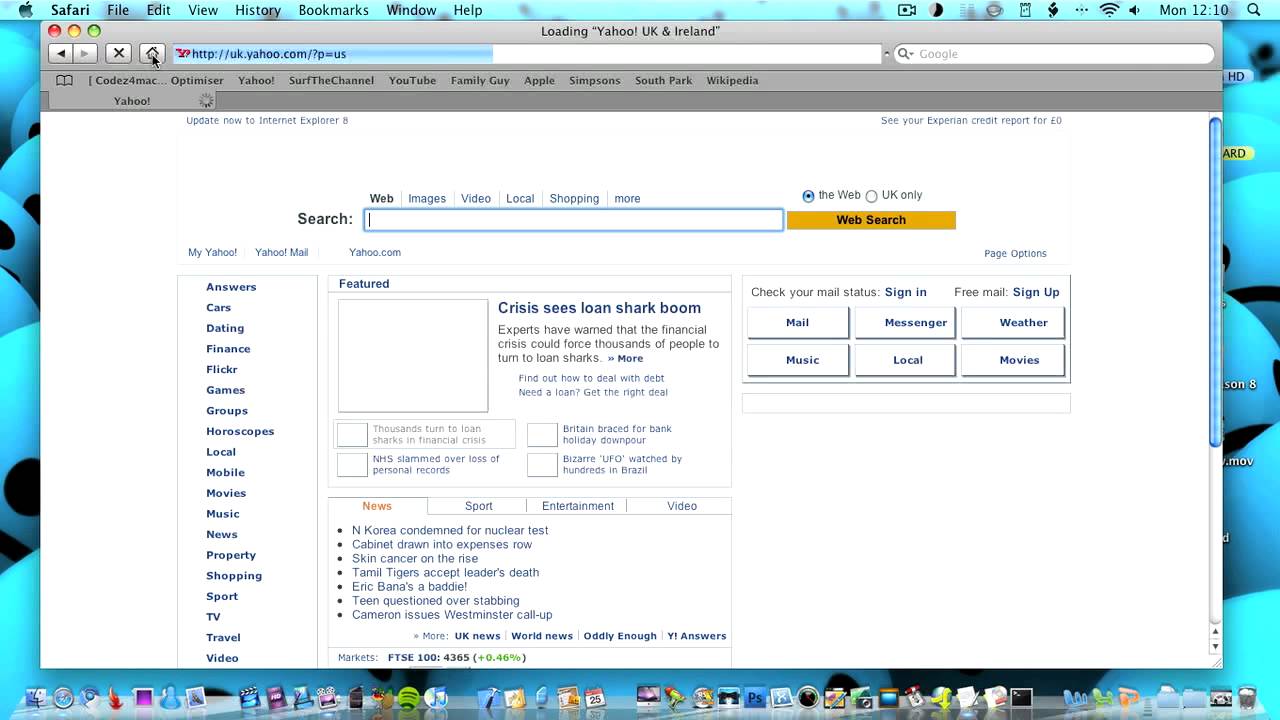Viewport: 1280px width, 720px height.
Task: Switch to the Sport news tab
Action: coord(479,506)
